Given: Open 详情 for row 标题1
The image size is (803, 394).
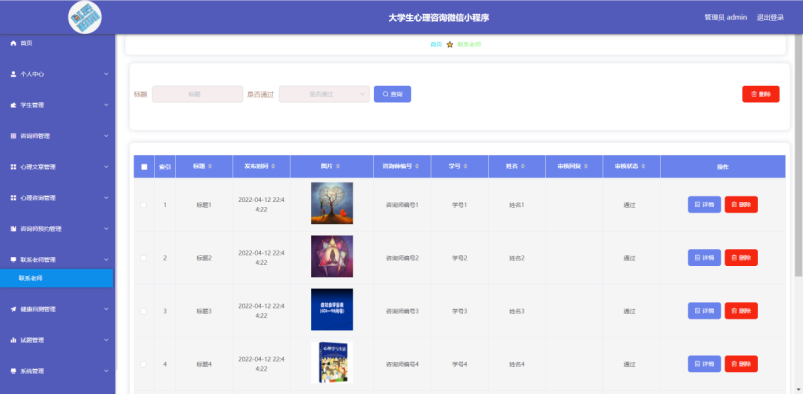Looking at the screenshot, I should pyautogui.click(x=704, y=204).
